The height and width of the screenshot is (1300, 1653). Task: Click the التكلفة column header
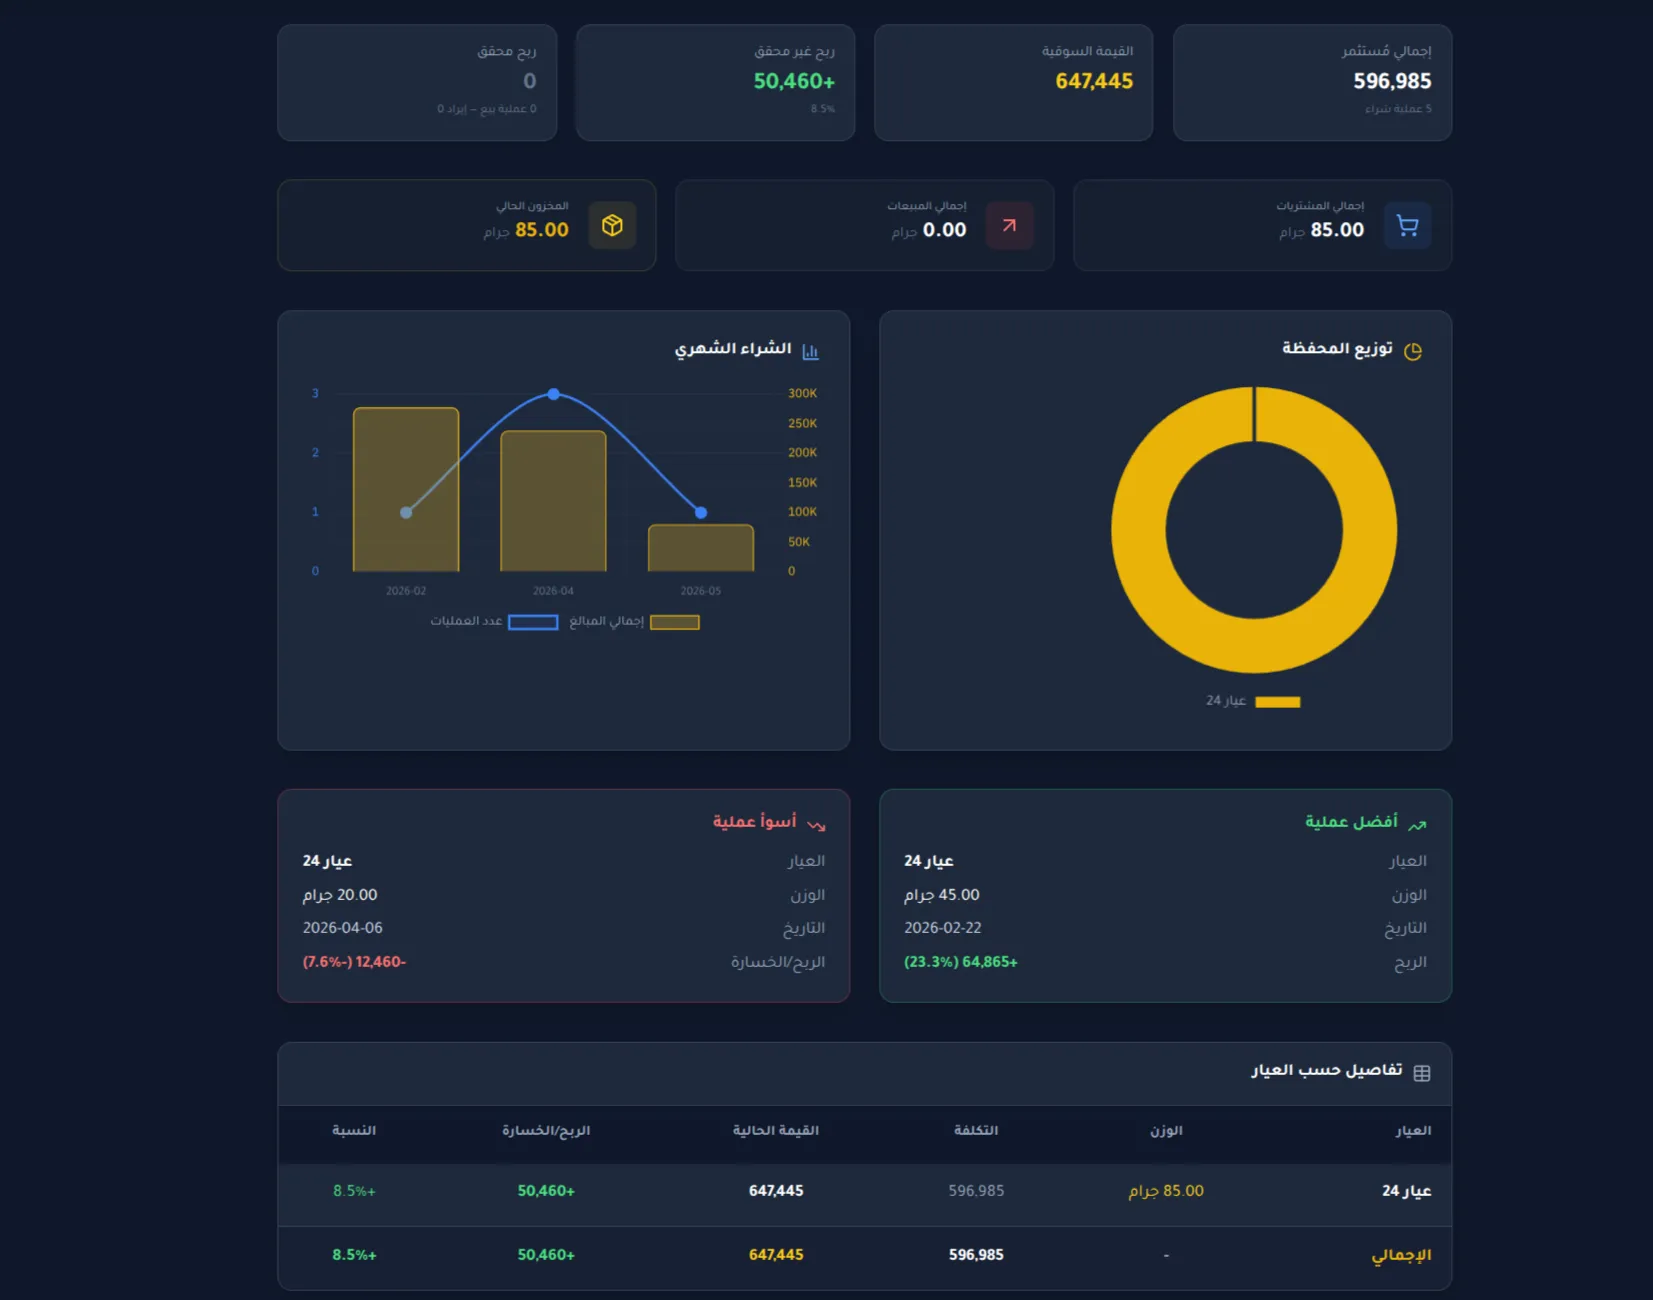point(976,1131)
